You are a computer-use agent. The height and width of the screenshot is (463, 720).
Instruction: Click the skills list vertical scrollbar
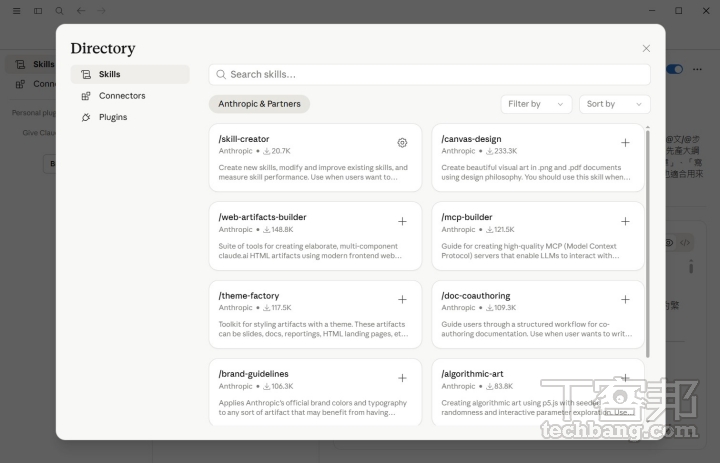648,243
